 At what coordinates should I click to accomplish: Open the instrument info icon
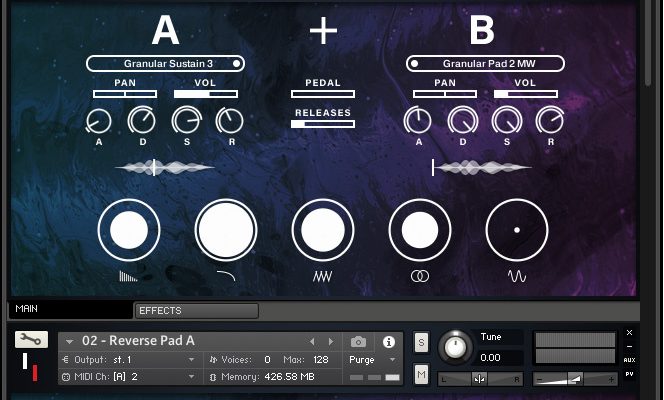click(x=389, y=342)
